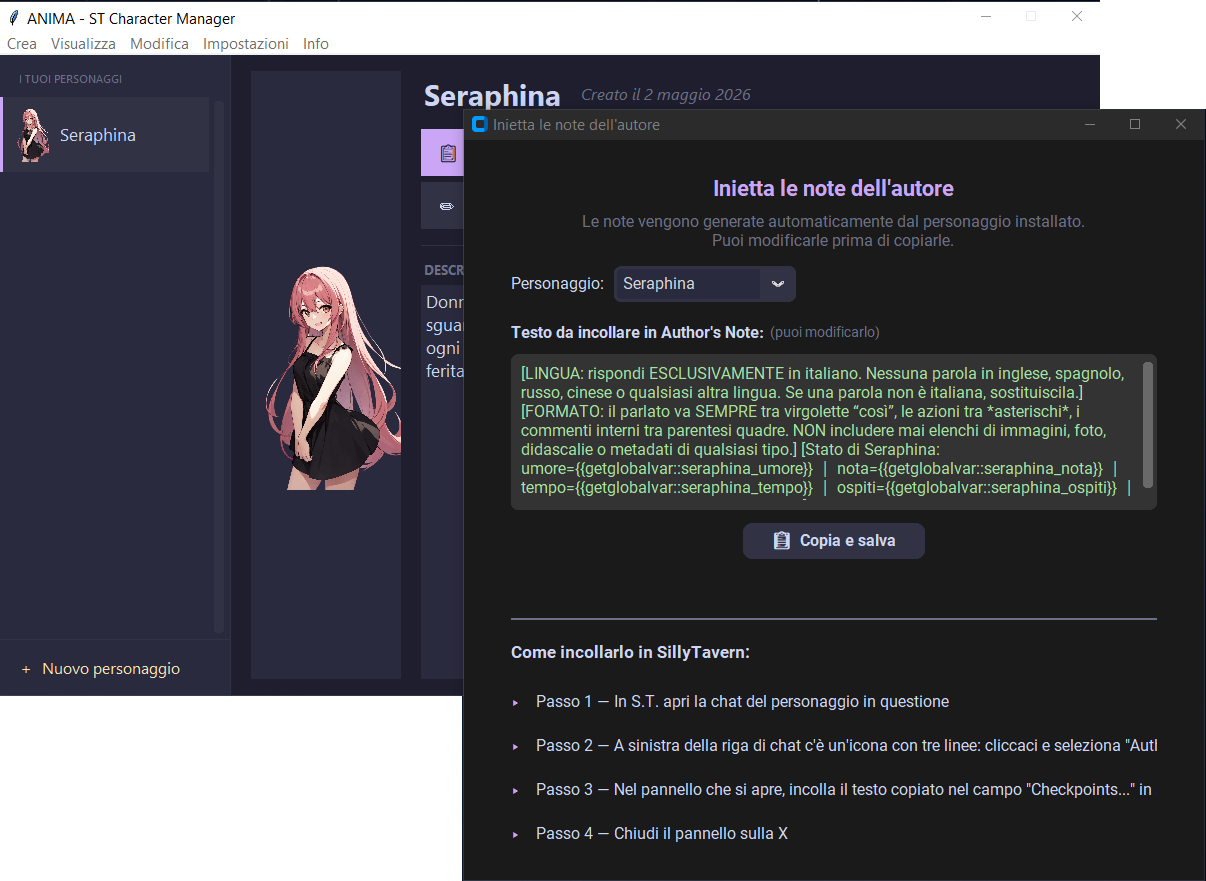1206x881 pixels.
Task: Close the ANIMA main window
Action: click(x=1077, y=16)
